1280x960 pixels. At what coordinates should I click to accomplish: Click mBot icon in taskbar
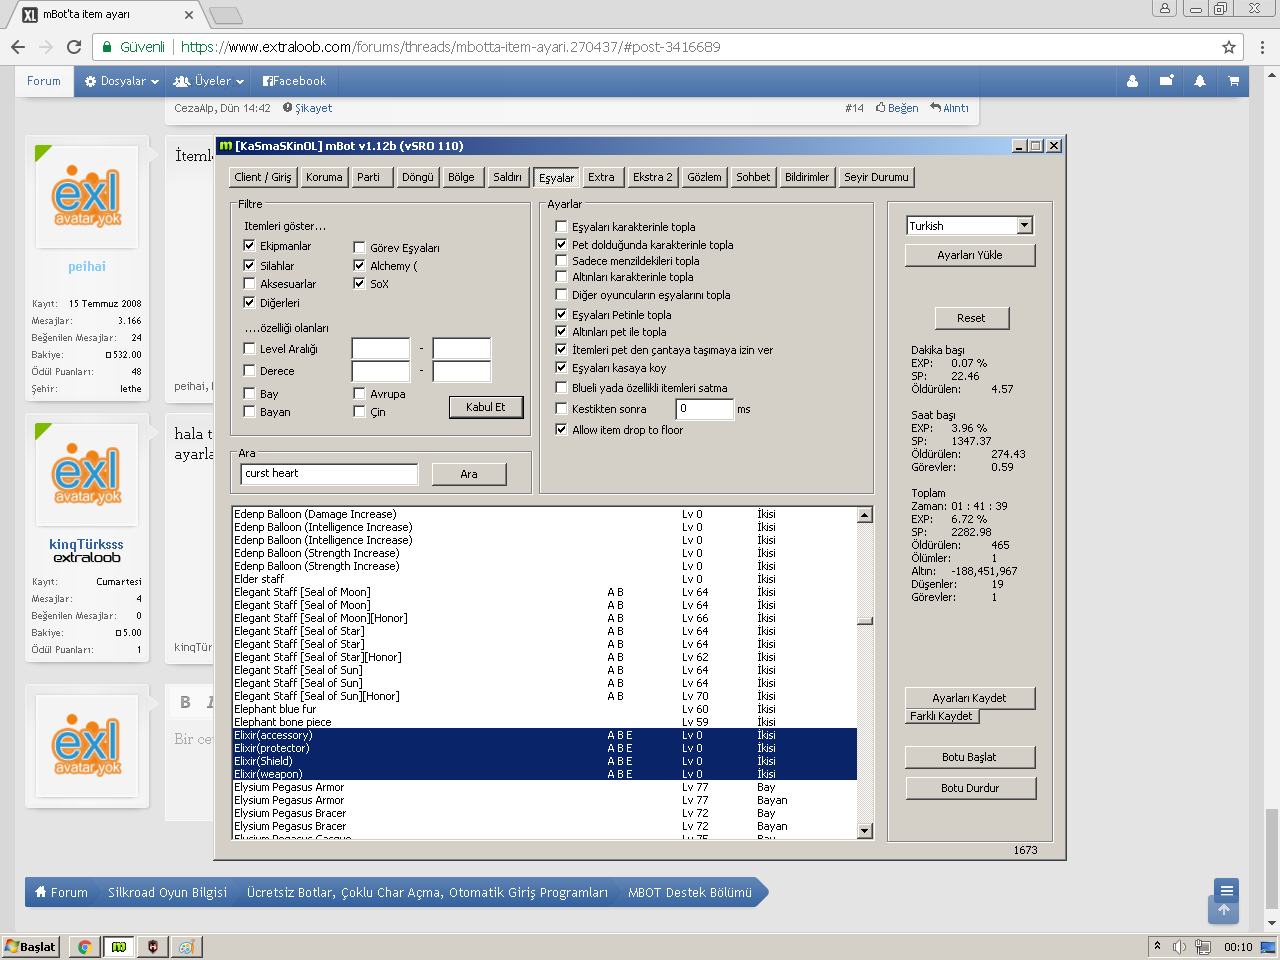click(x=119, y=947)
